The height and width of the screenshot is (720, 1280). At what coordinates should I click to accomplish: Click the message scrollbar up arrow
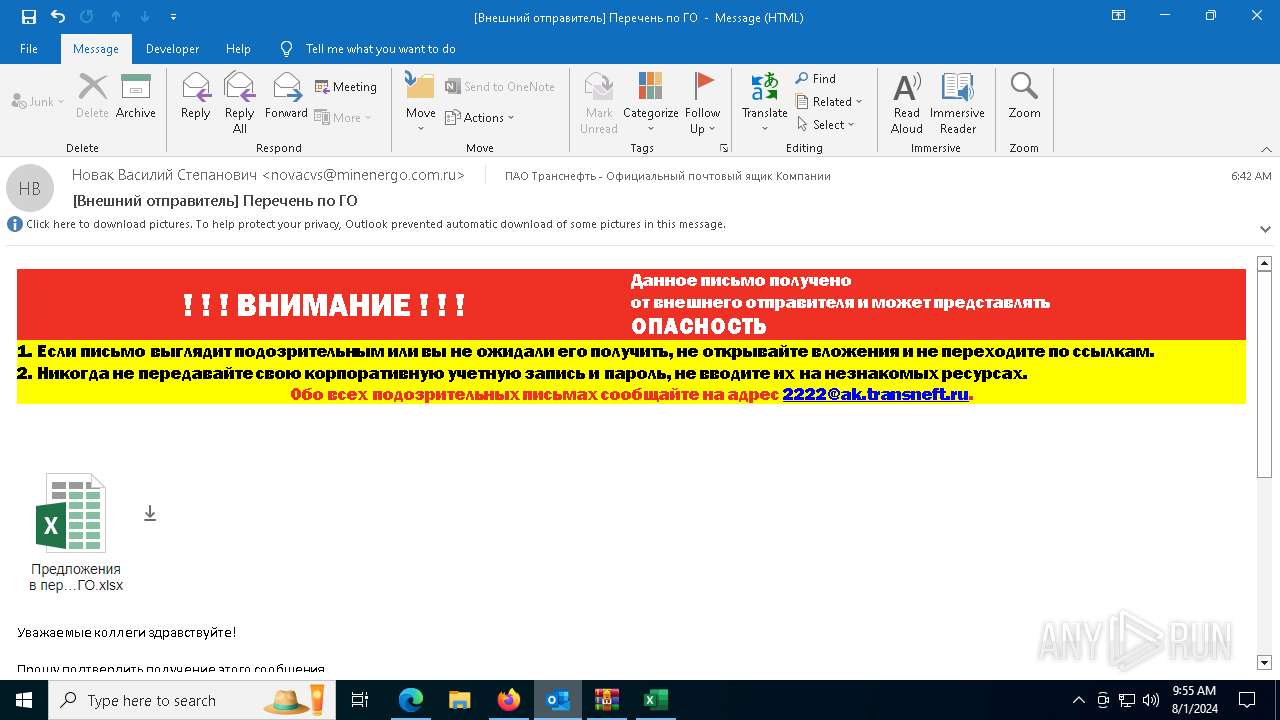(1264, 264)
